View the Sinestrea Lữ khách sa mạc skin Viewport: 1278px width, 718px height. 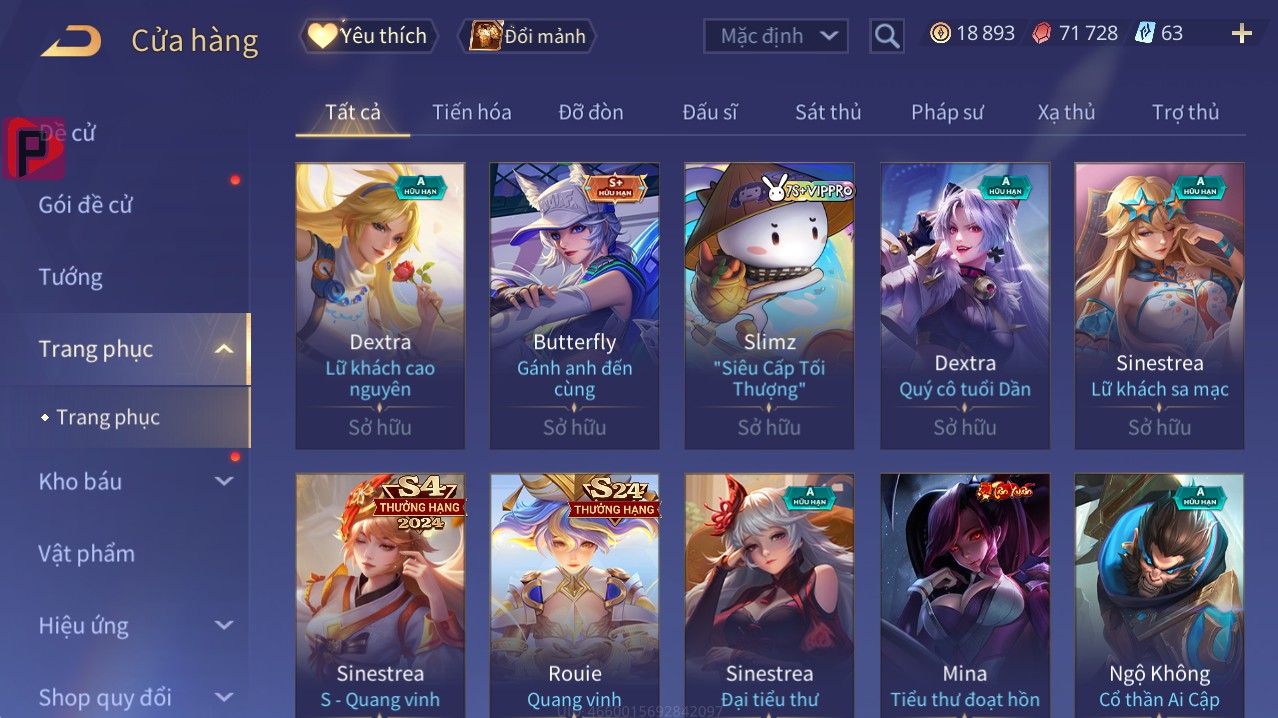(1160, 306)
